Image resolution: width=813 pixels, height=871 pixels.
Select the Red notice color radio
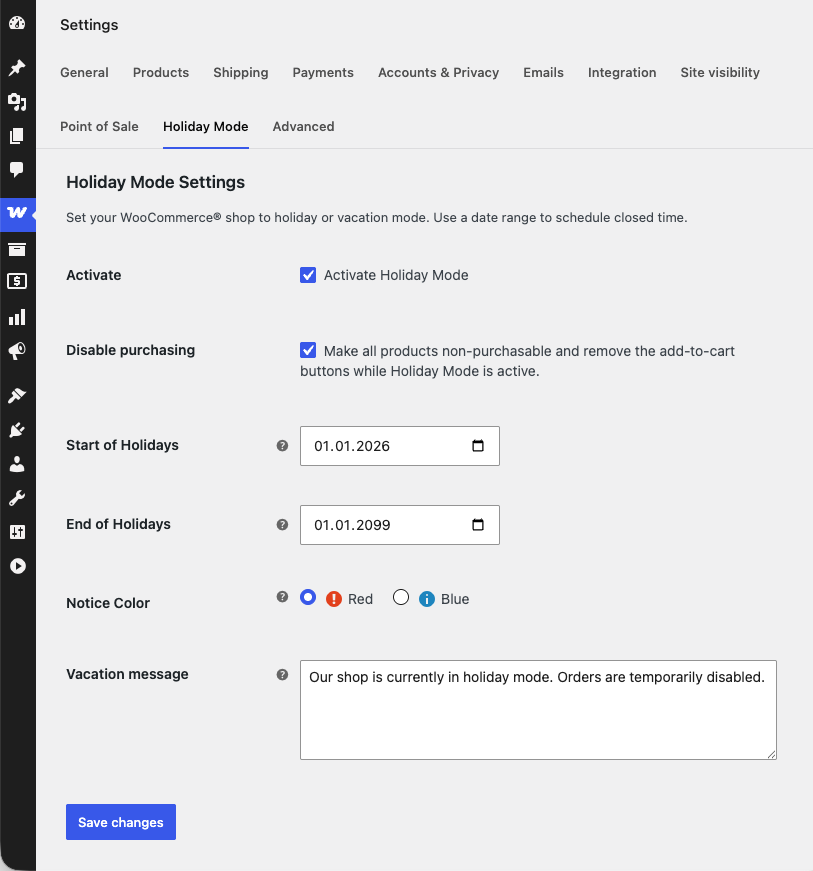coord(308,597)
